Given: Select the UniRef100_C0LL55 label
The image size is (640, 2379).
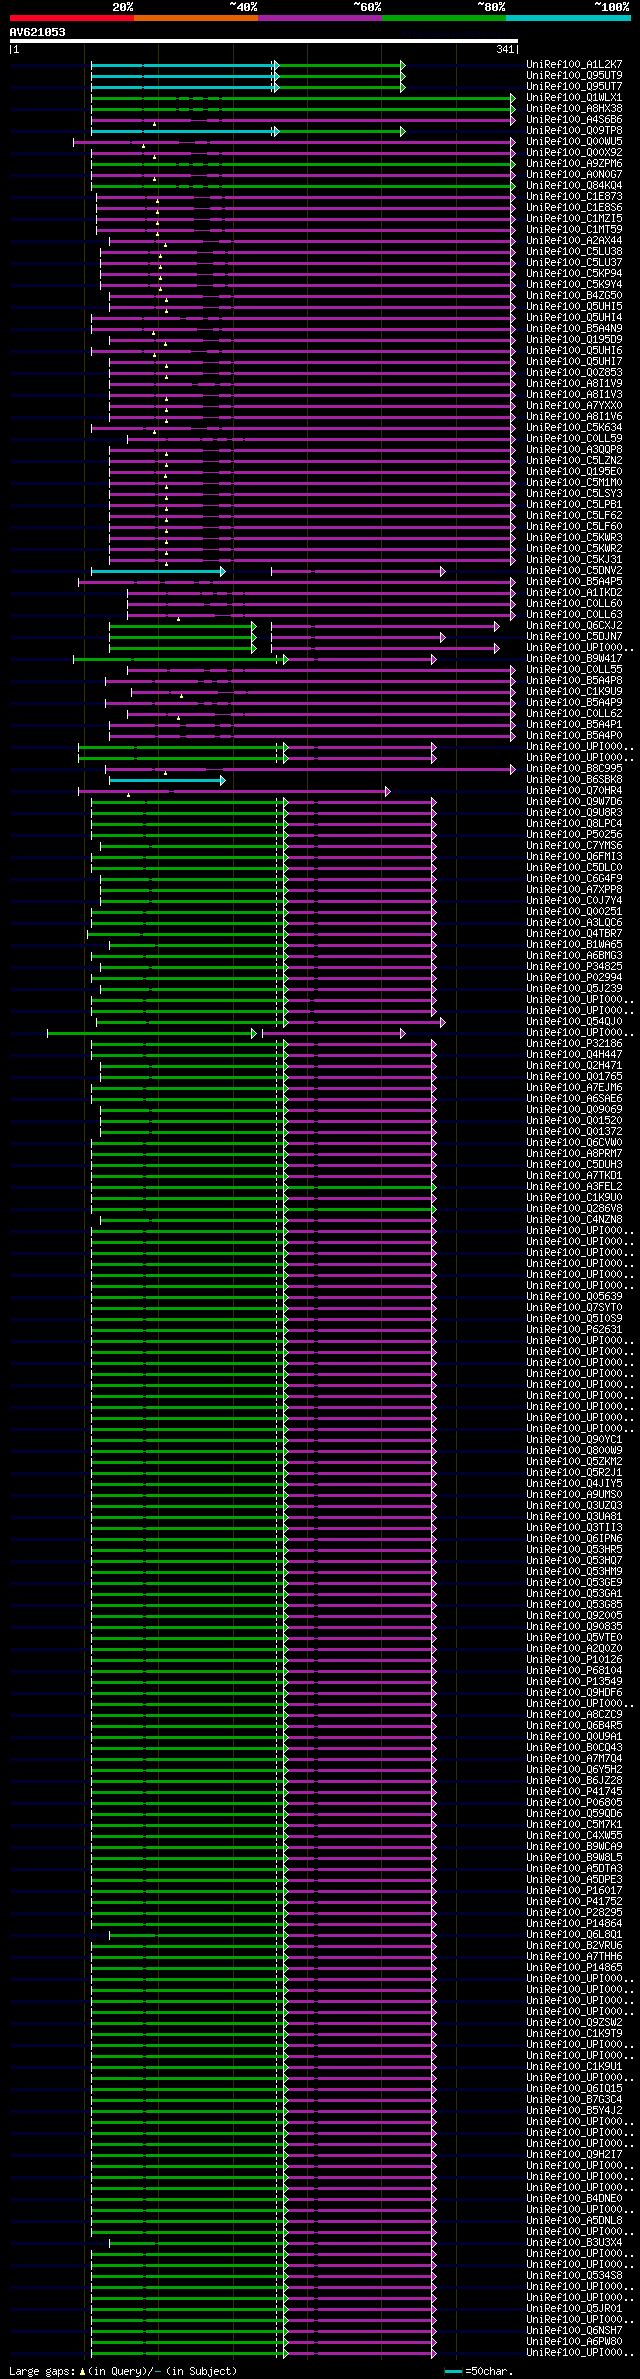Looking at the screenshot, I should pyautogui.click(x=574, y=670).
